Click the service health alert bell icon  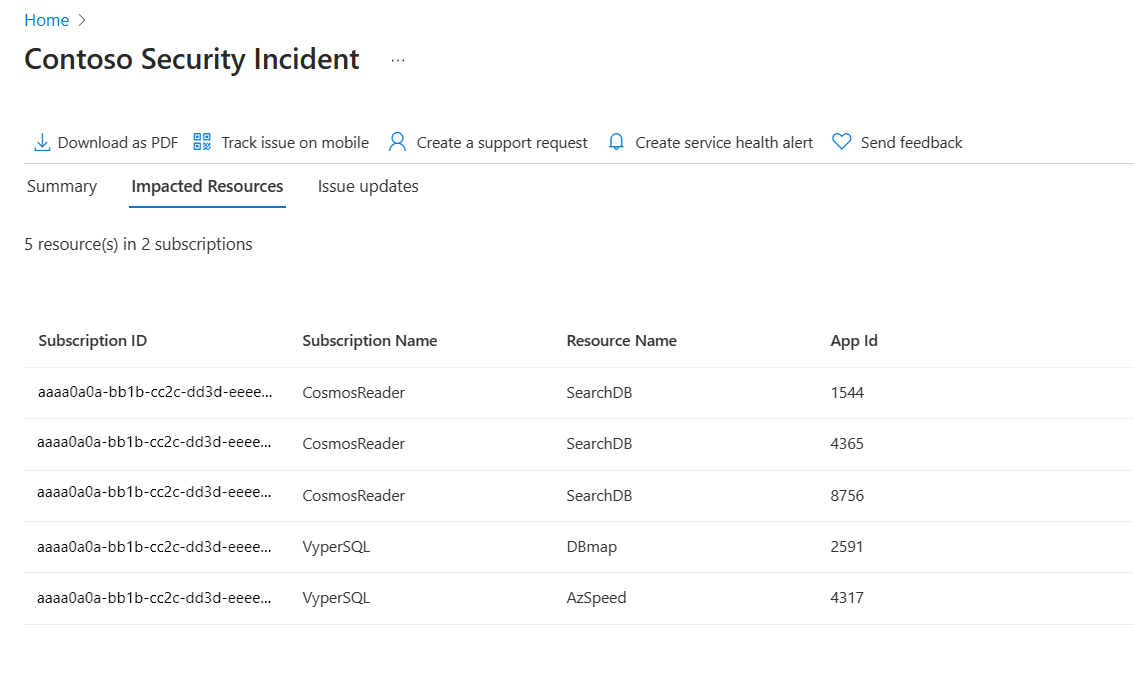pos(616,143)
